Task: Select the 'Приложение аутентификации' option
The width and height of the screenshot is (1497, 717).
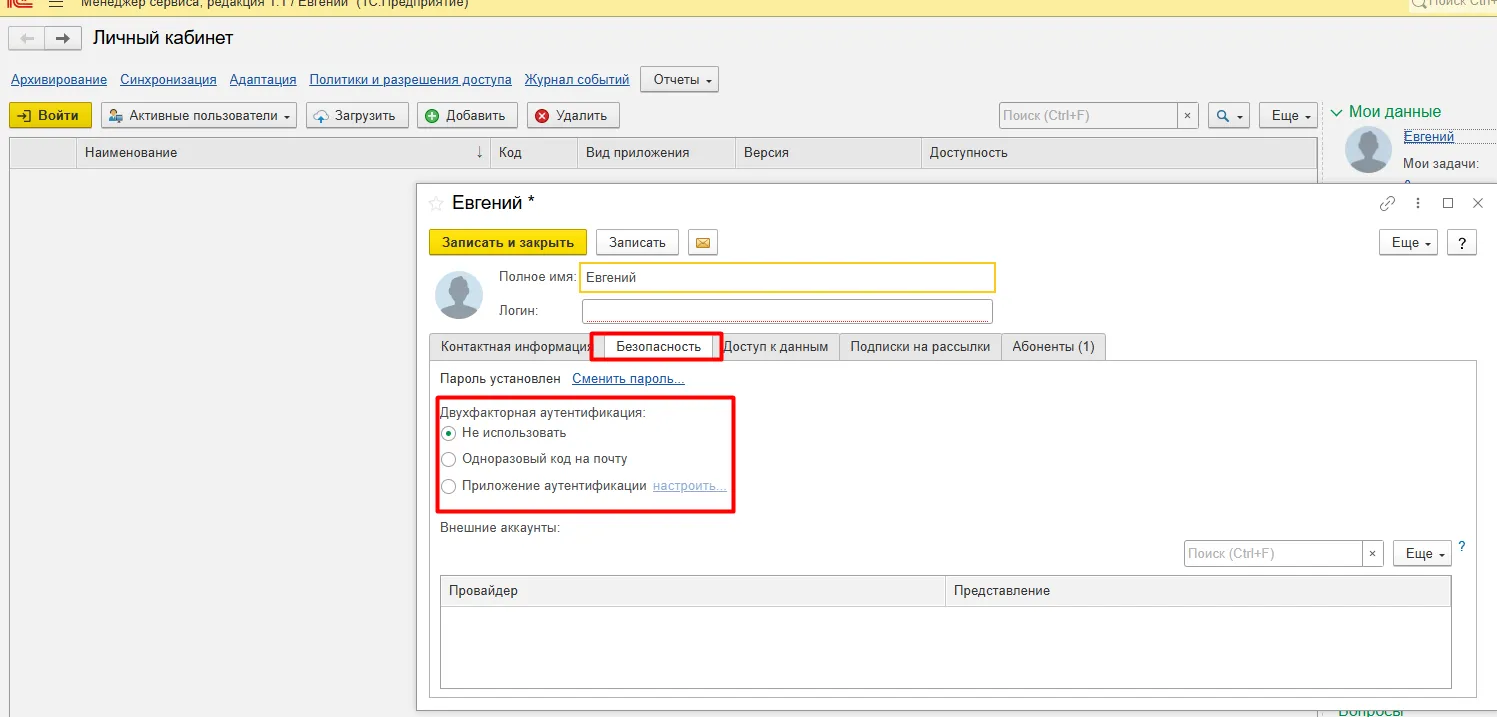Action: pyautogui.click(x=449, y=485)
